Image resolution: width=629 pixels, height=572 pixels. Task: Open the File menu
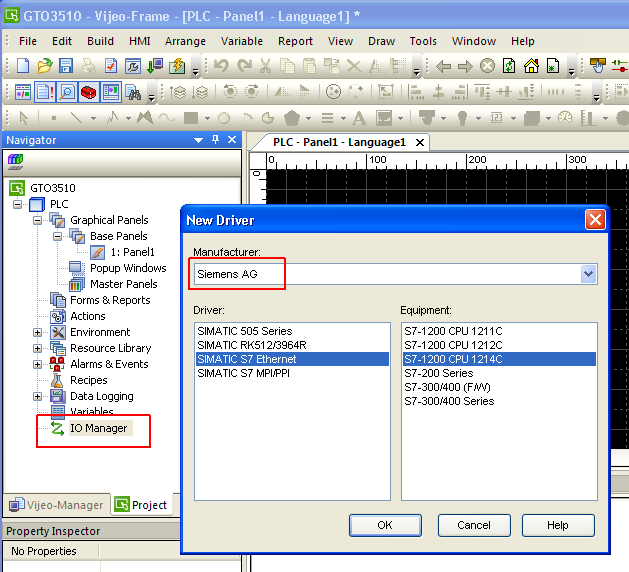[x=28, y=41]
